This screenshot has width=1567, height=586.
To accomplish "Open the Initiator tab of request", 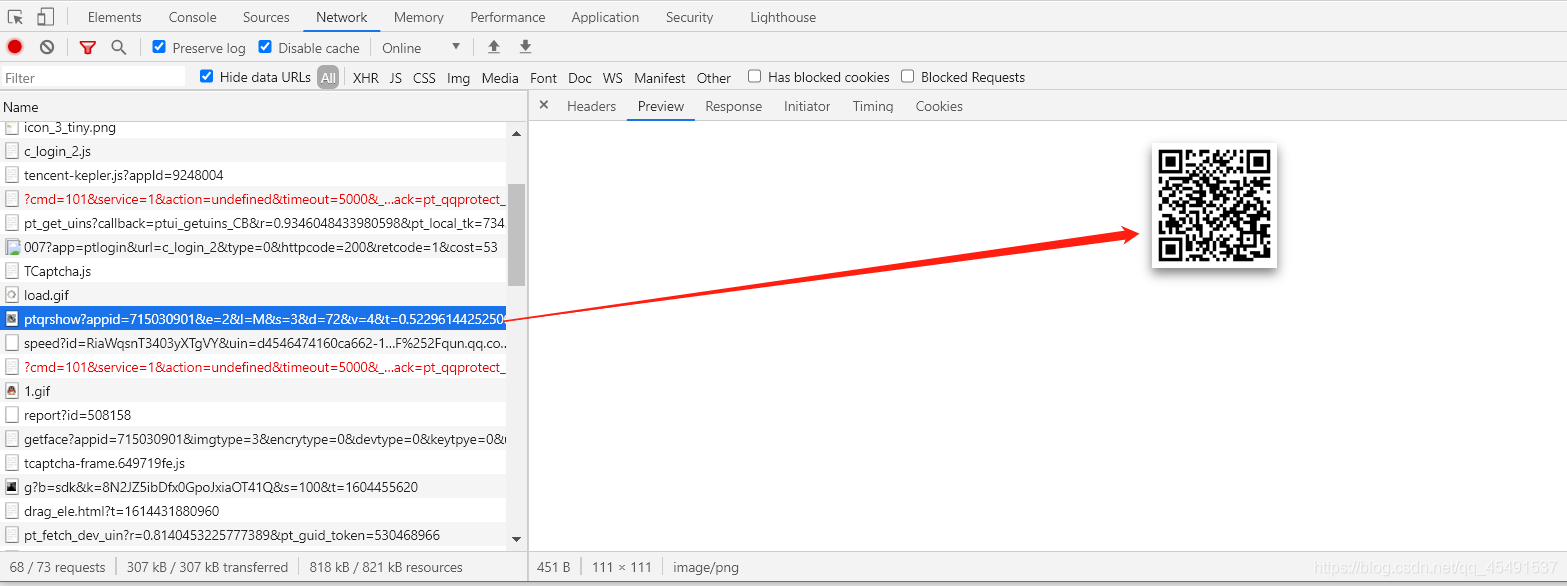I will (807, 106).
